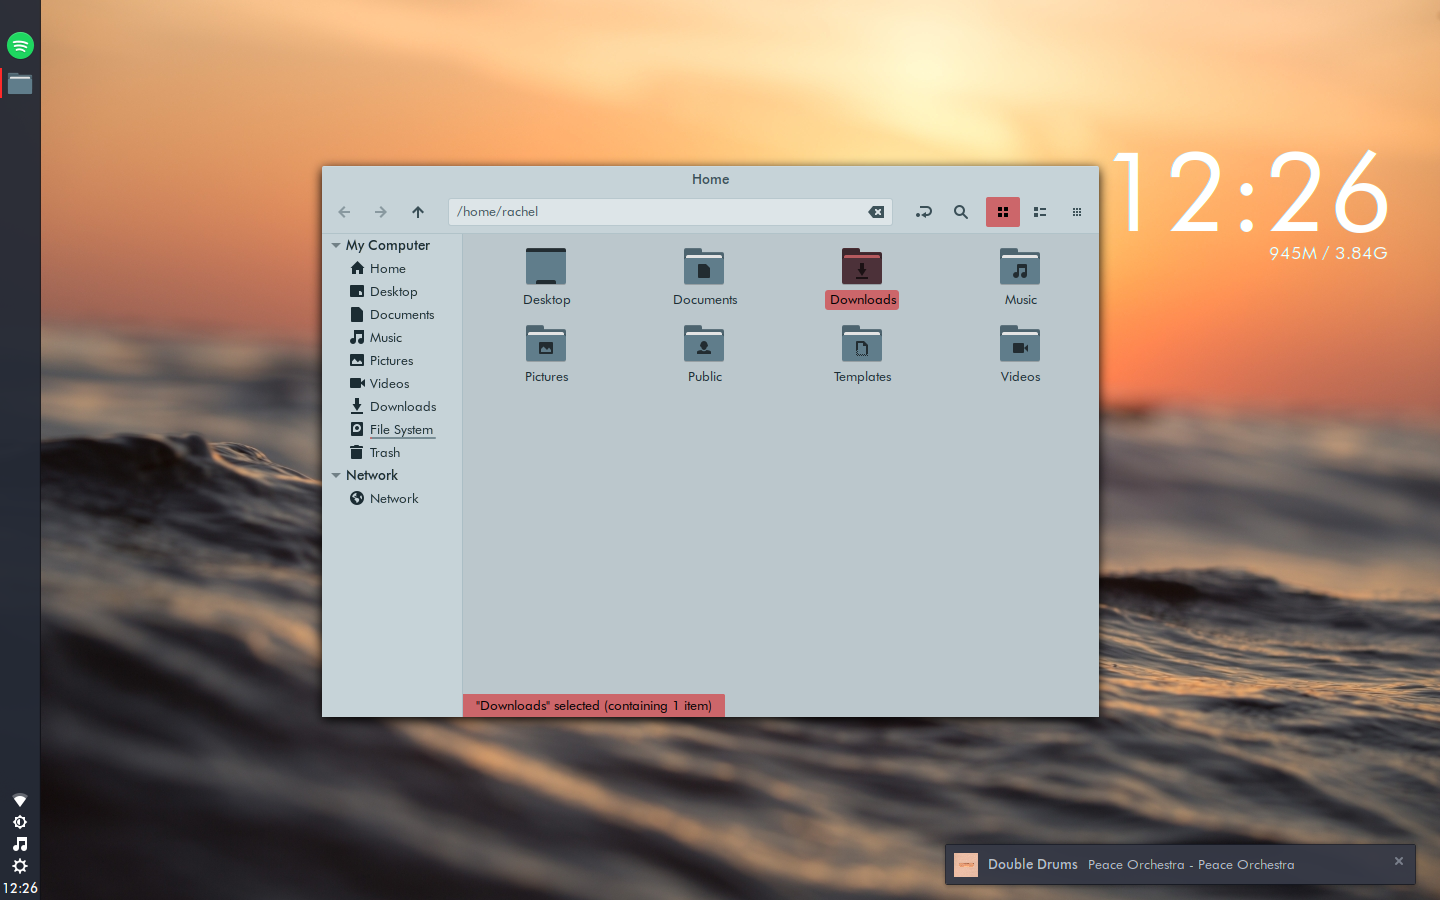
Task: Open the file search magnifier
Action: point(961,212)
